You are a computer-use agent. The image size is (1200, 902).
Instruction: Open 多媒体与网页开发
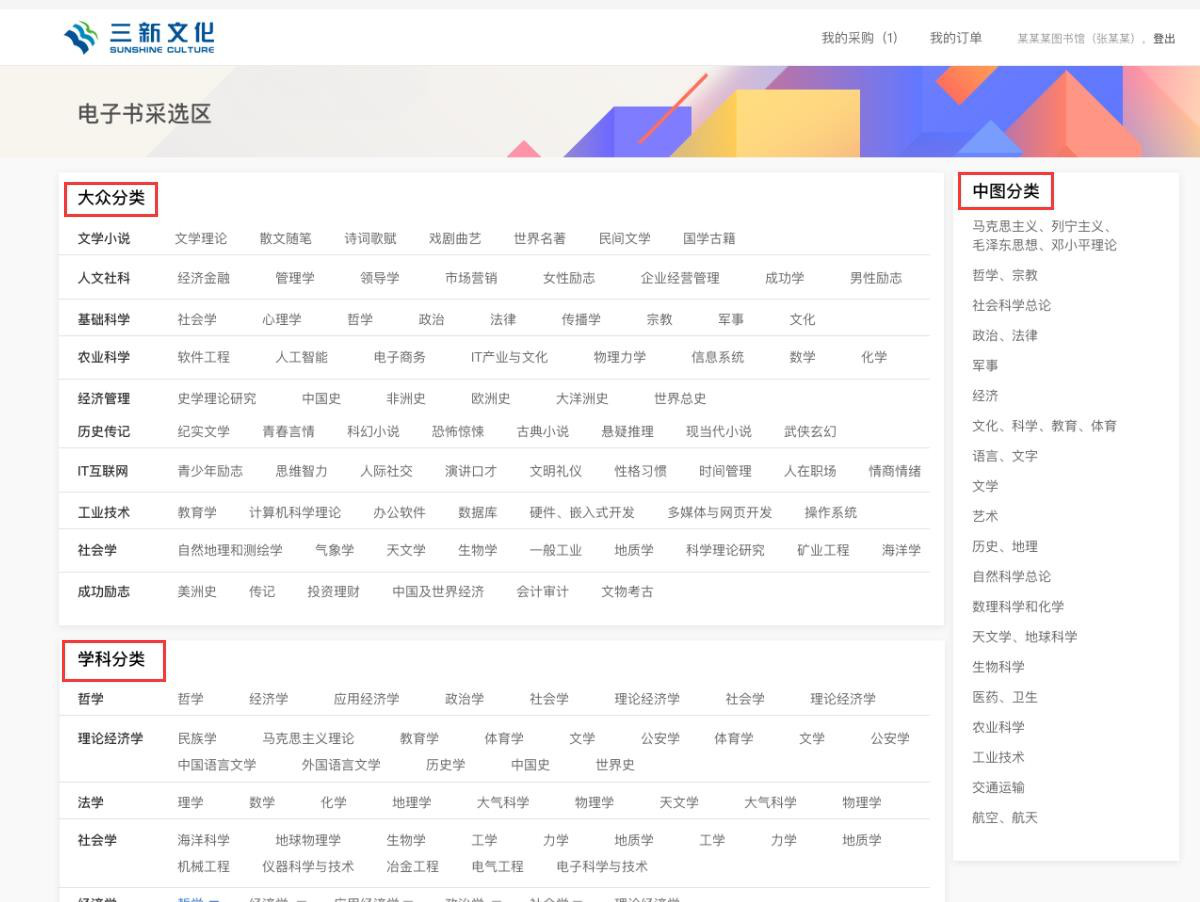coord(720,512)
